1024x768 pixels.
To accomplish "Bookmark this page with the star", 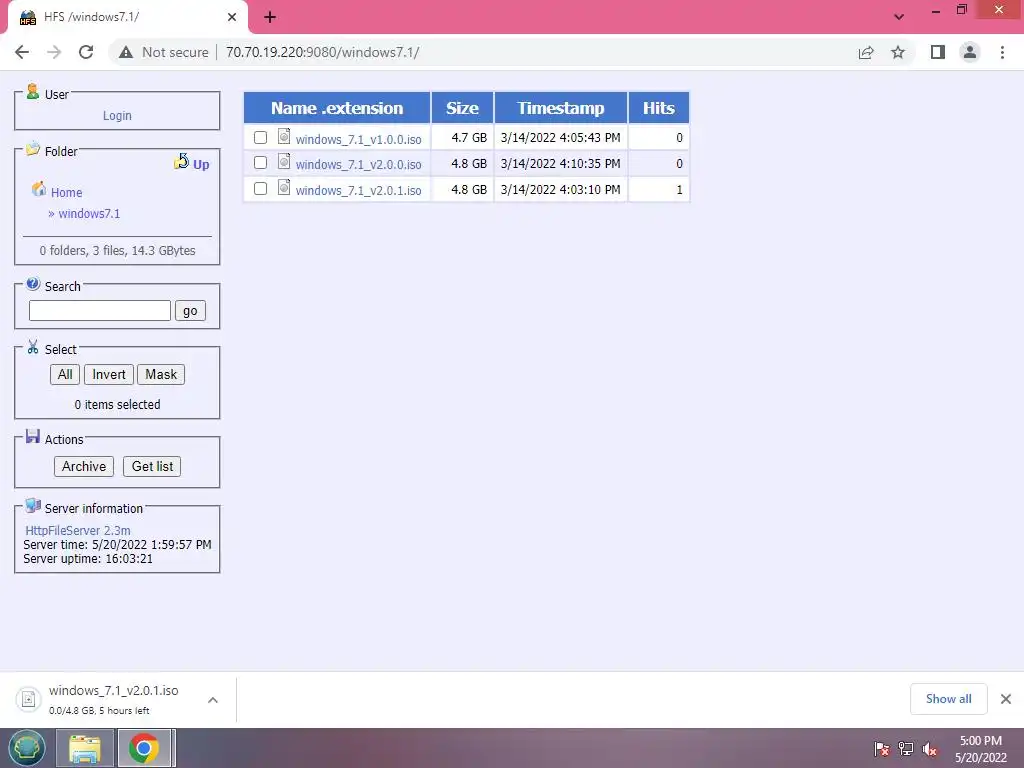I will (898, 52).
